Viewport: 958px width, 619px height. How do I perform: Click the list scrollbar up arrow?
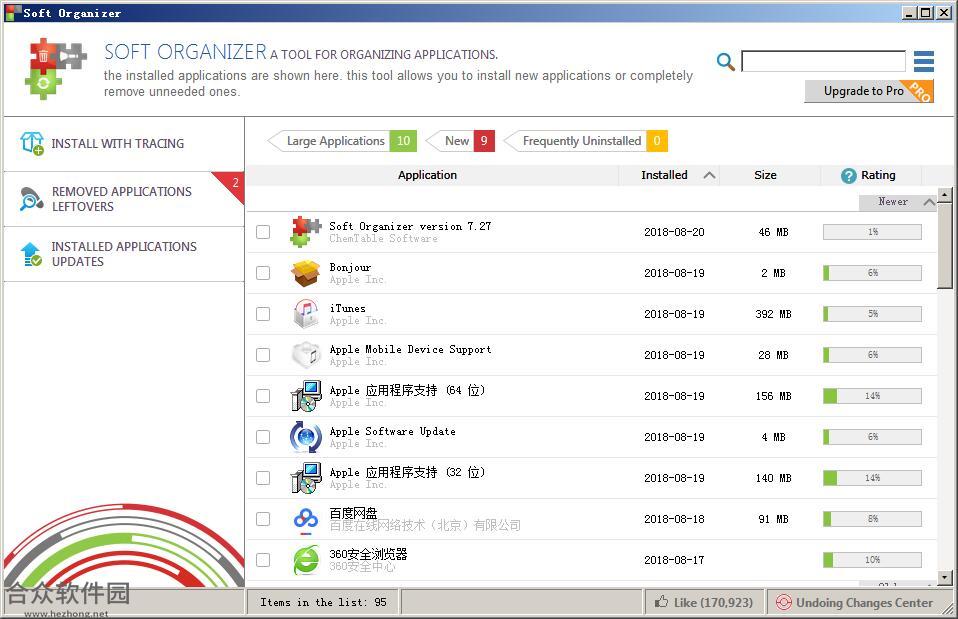[945, 195]
